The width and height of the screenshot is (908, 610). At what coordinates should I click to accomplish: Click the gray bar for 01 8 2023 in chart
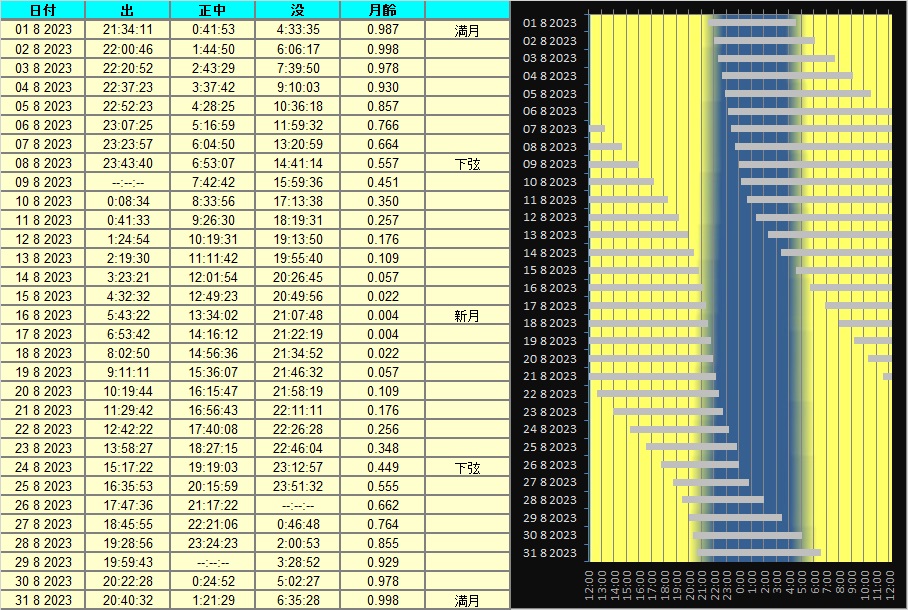752,21
